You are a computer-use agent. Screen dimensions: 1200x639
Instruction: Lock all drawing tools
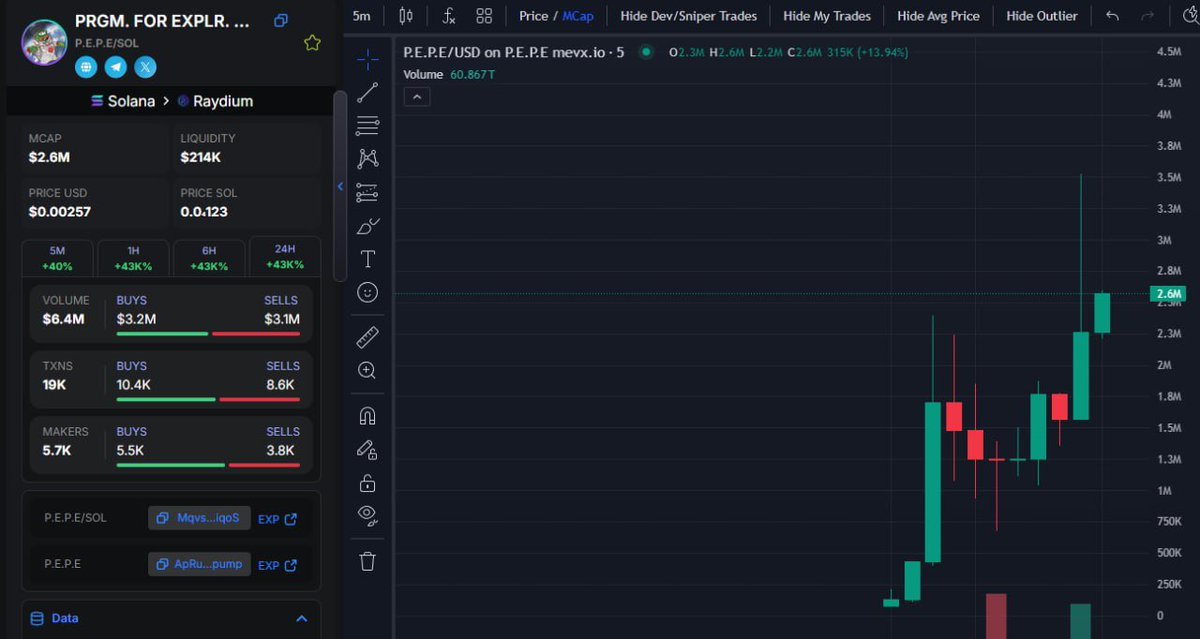coord(368,483)
